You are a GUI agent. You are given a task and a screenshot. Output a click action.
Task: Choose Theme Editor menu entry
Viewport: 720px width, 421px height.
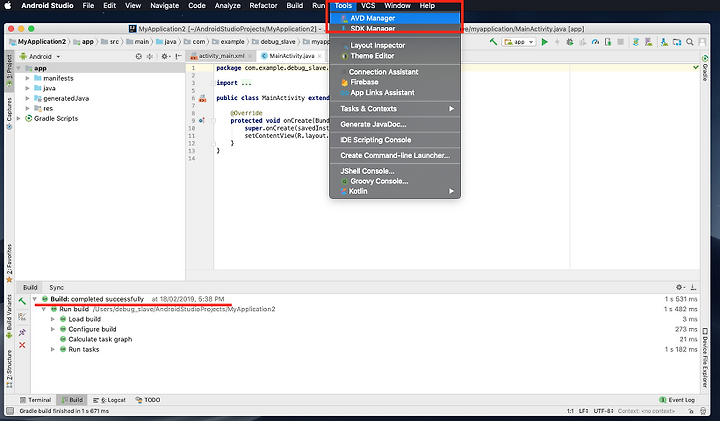(395, 56)
